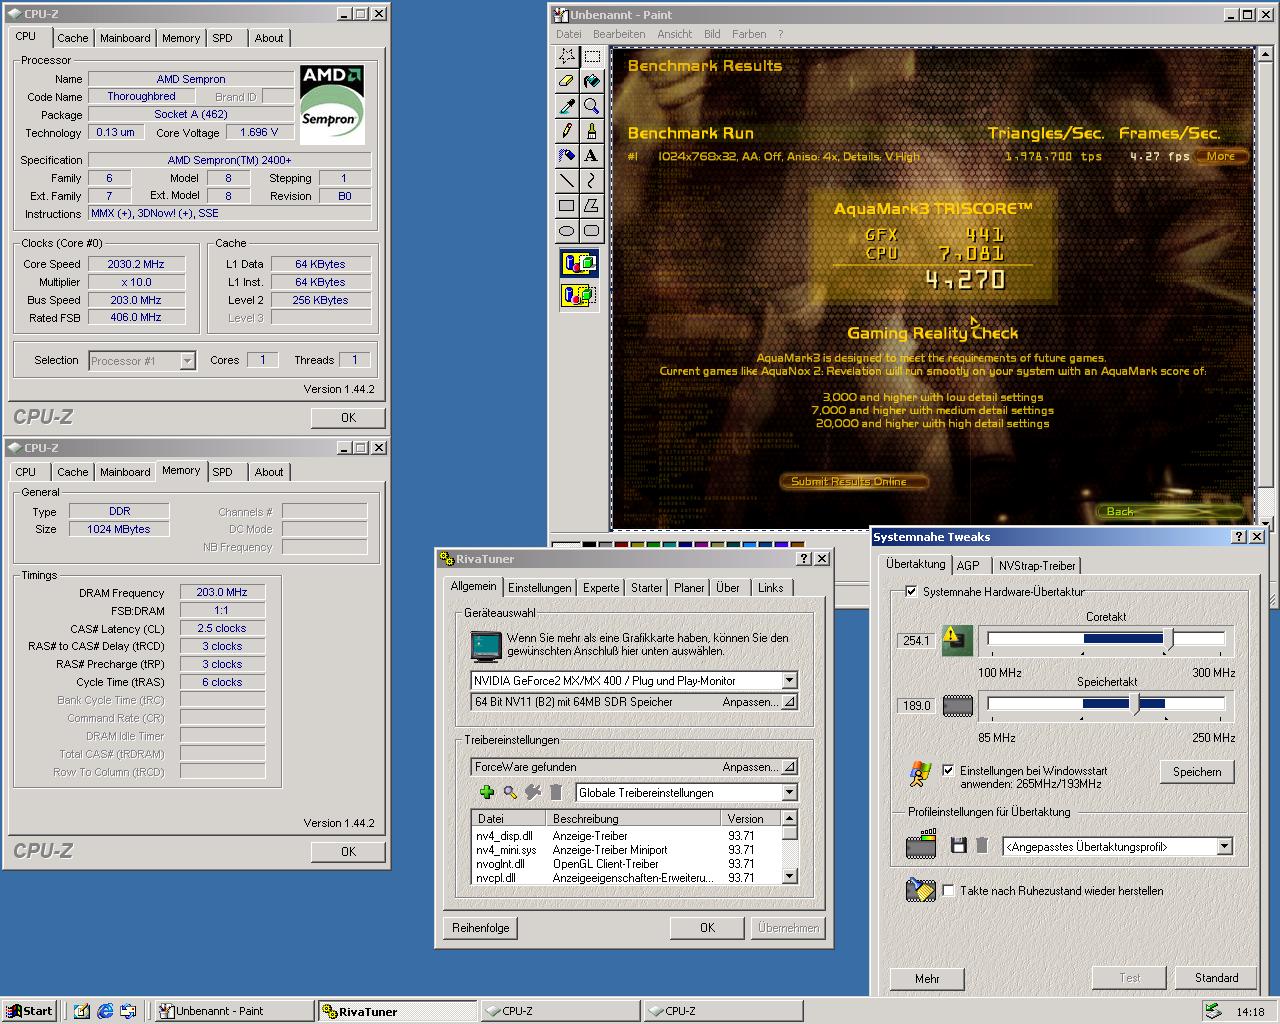Image resolution: width=1280 pixels, height=1024 pixels.
Task: Open the Processor #1 selection dropdown
Action: [x=187, y=361]
